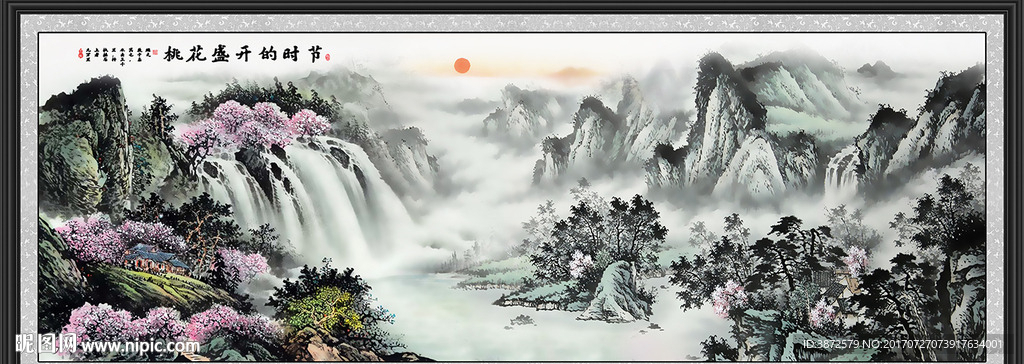Click the red sun above the clouds
The height and width of the screenshot is (364, 1024).
[x=462, y=65]
